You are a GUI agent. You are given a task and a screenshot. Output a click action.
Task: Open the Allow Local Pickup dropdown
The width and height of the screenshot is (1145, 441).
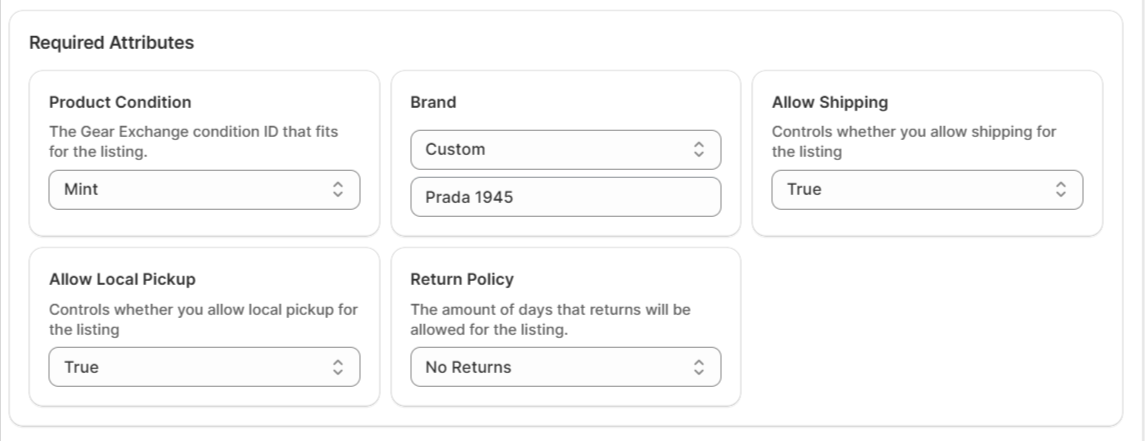204,367
